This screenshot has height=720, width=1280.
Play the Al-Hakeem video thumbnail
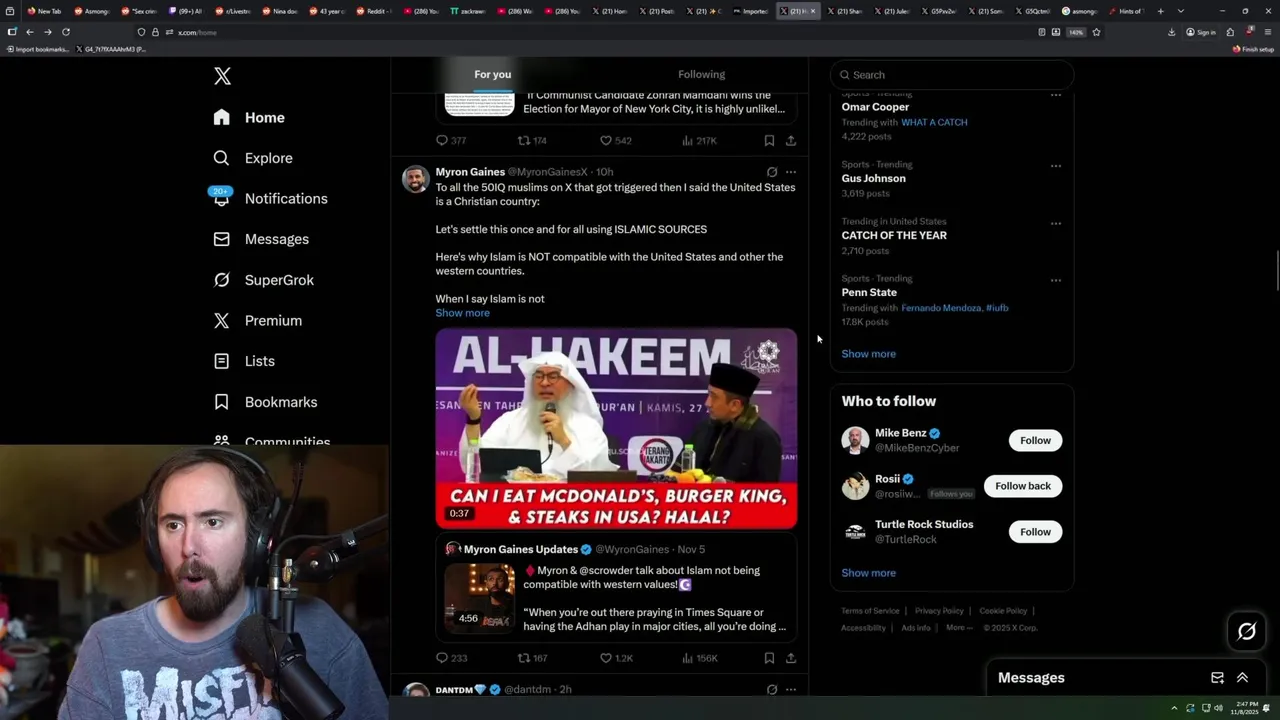(616, 428)
